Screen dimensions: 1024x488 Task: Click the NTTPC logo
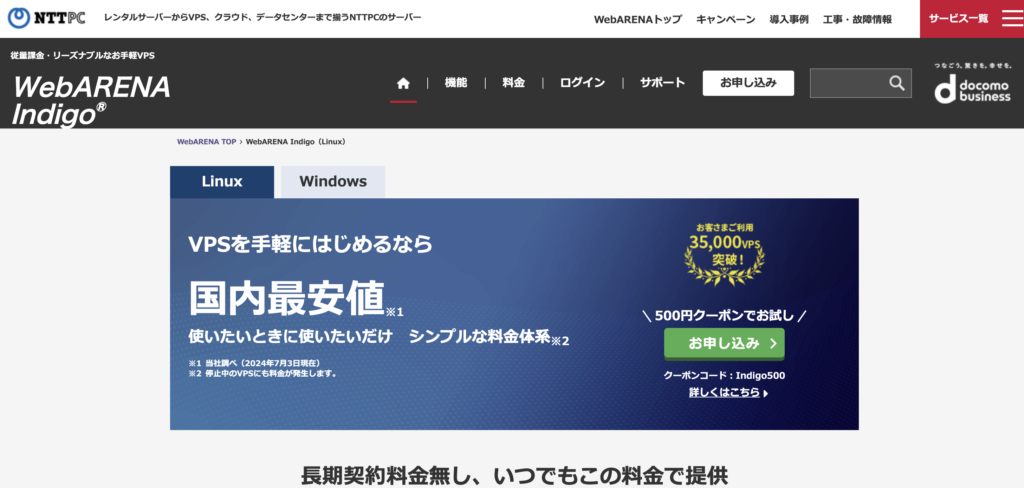[46, 18]
